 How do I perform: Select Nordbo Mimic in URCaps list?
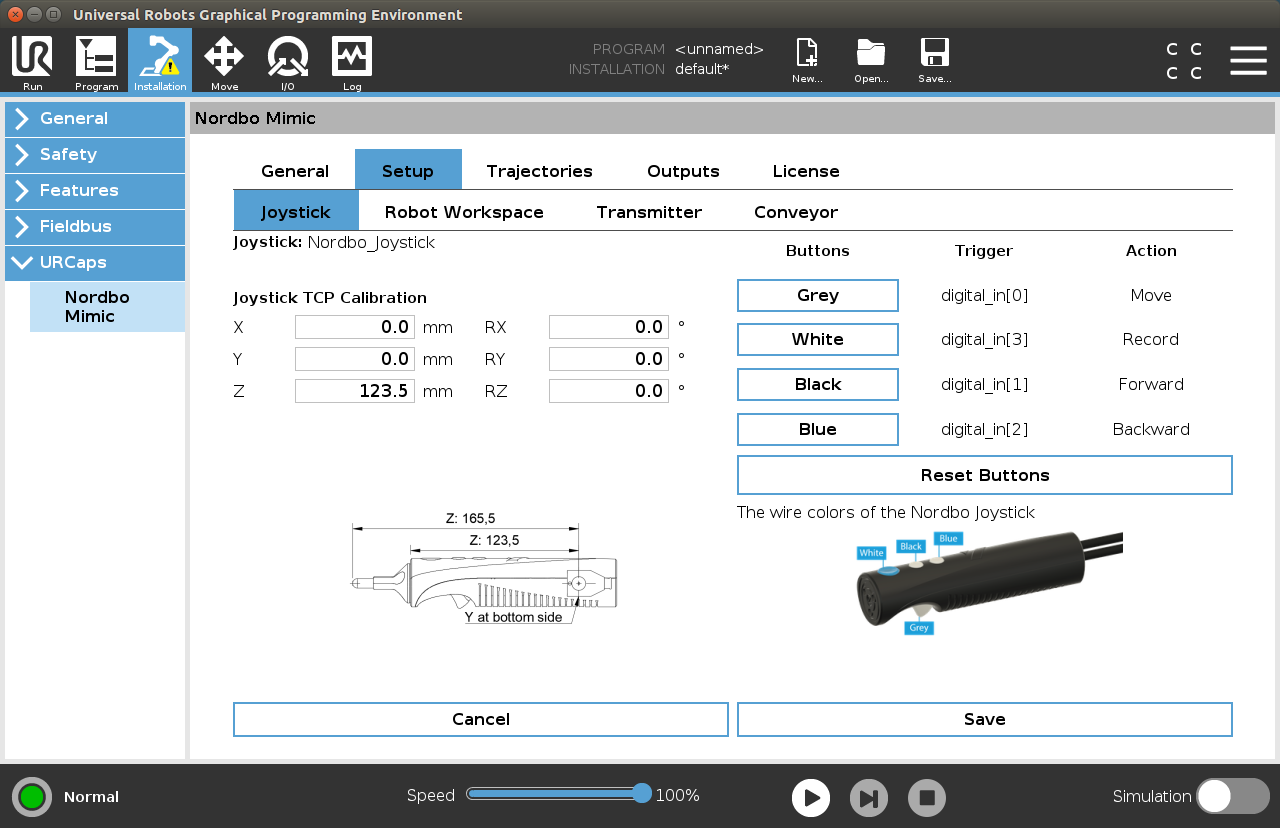click(x=107, y=307)
